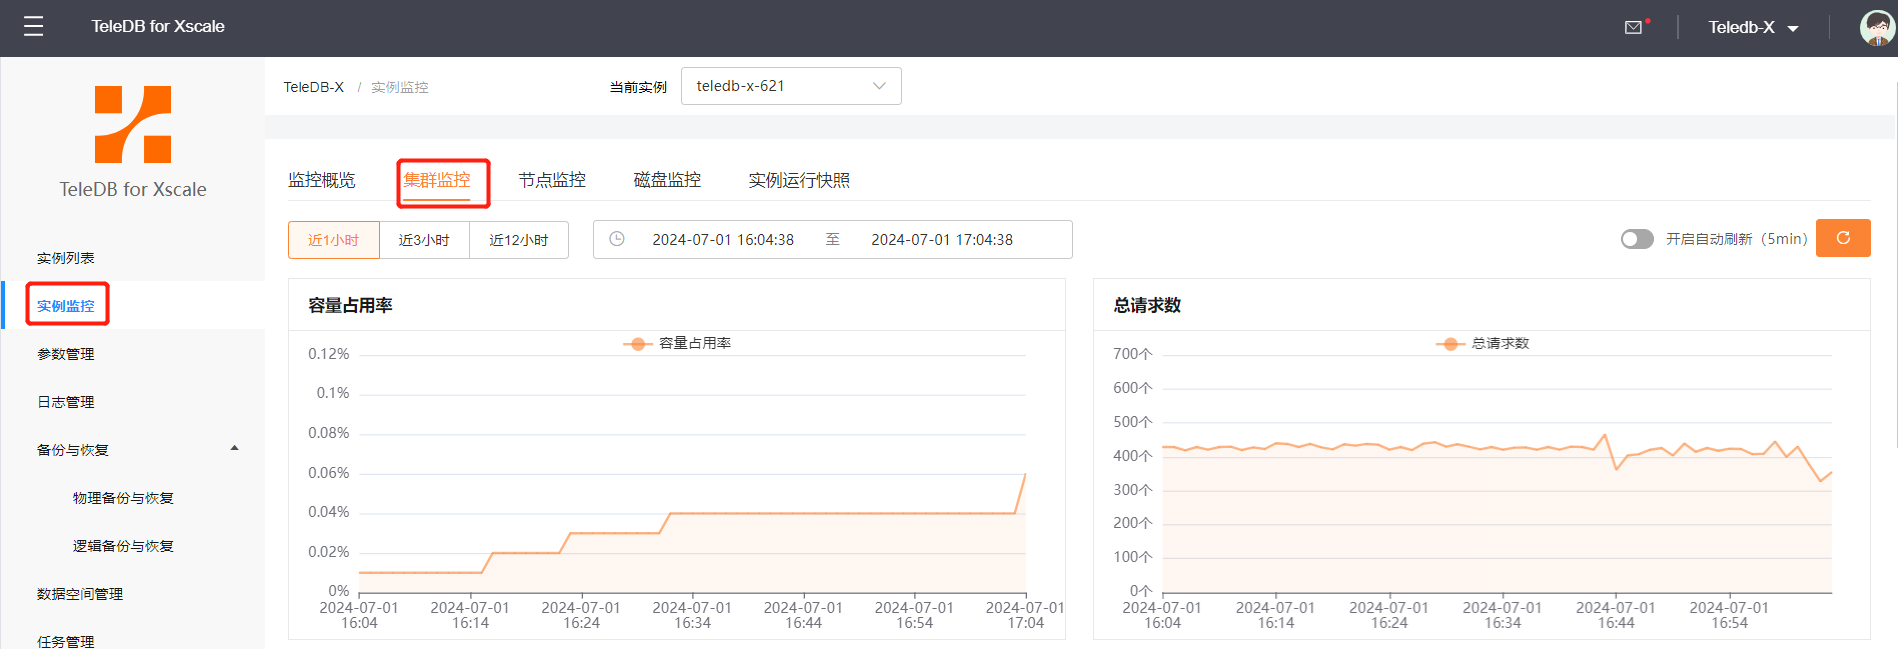Switch to the 磁盘监控 tab
1898x649 pixels.
pos(667,180)
